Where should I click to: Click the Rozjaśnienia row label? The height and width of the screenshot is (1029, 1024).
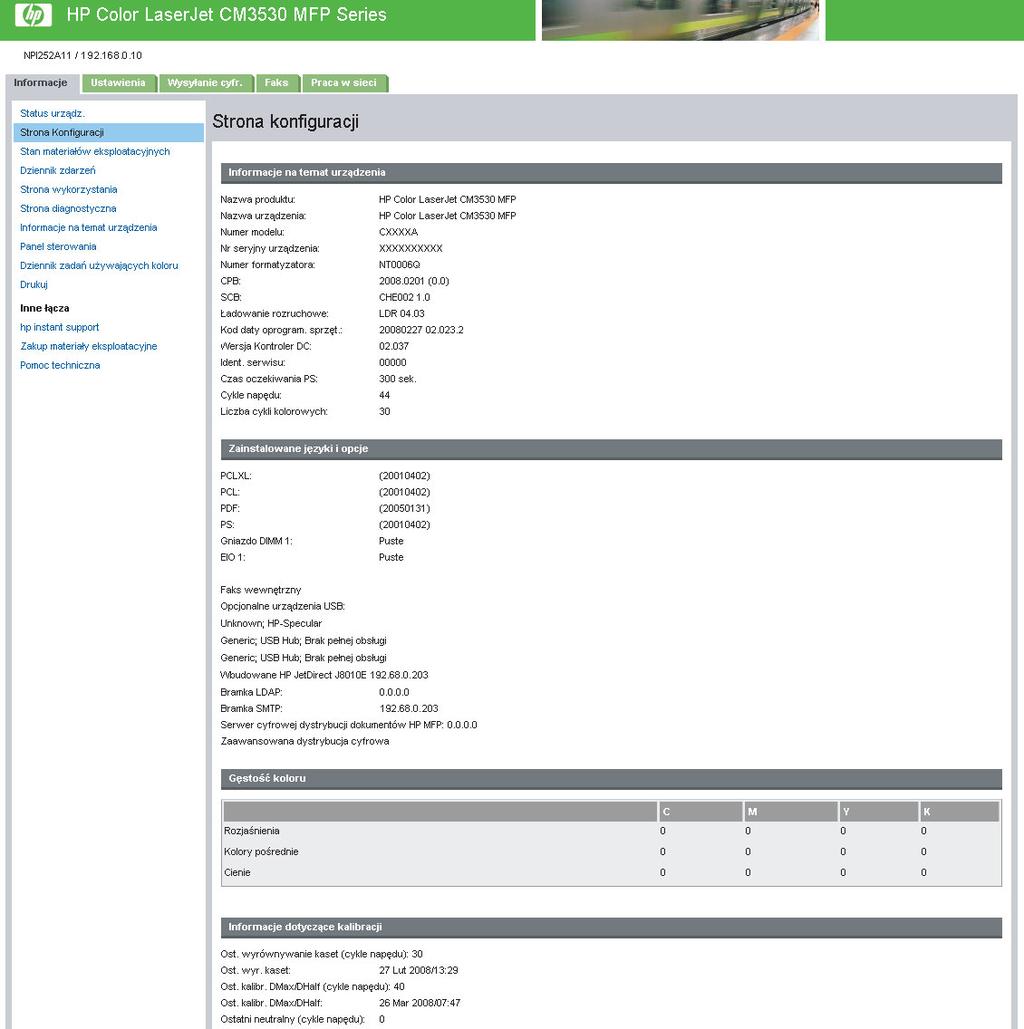[251, 831]
